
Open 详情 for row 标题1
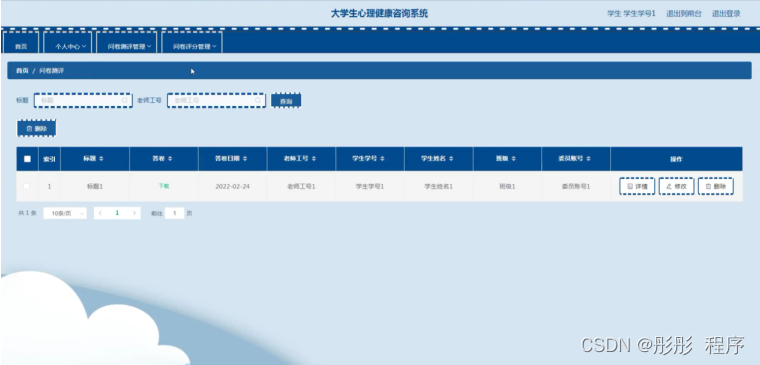[x=637, y=186]
